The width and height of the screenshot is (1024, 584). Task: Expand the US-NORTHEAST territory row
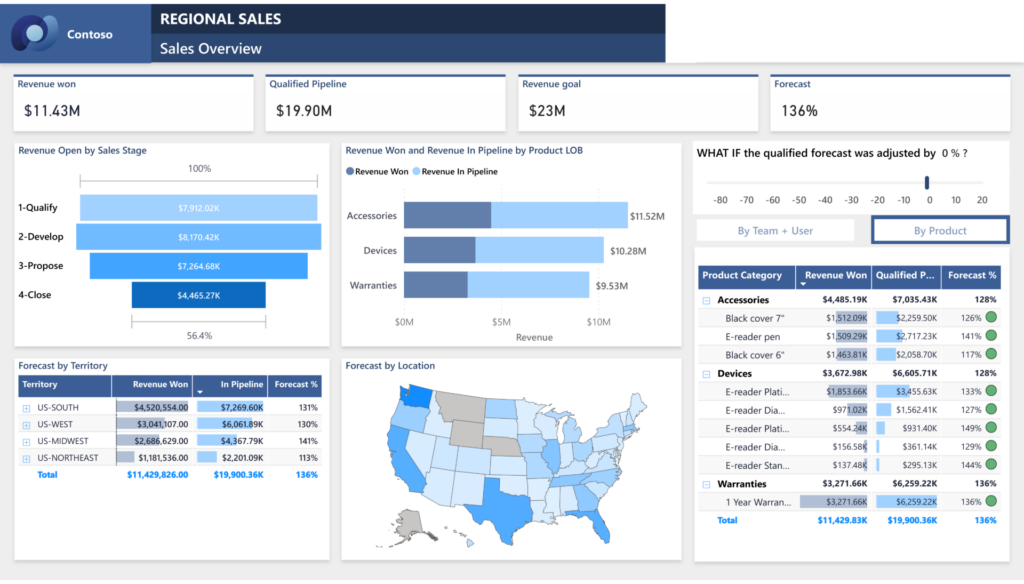tap(25, 458)
